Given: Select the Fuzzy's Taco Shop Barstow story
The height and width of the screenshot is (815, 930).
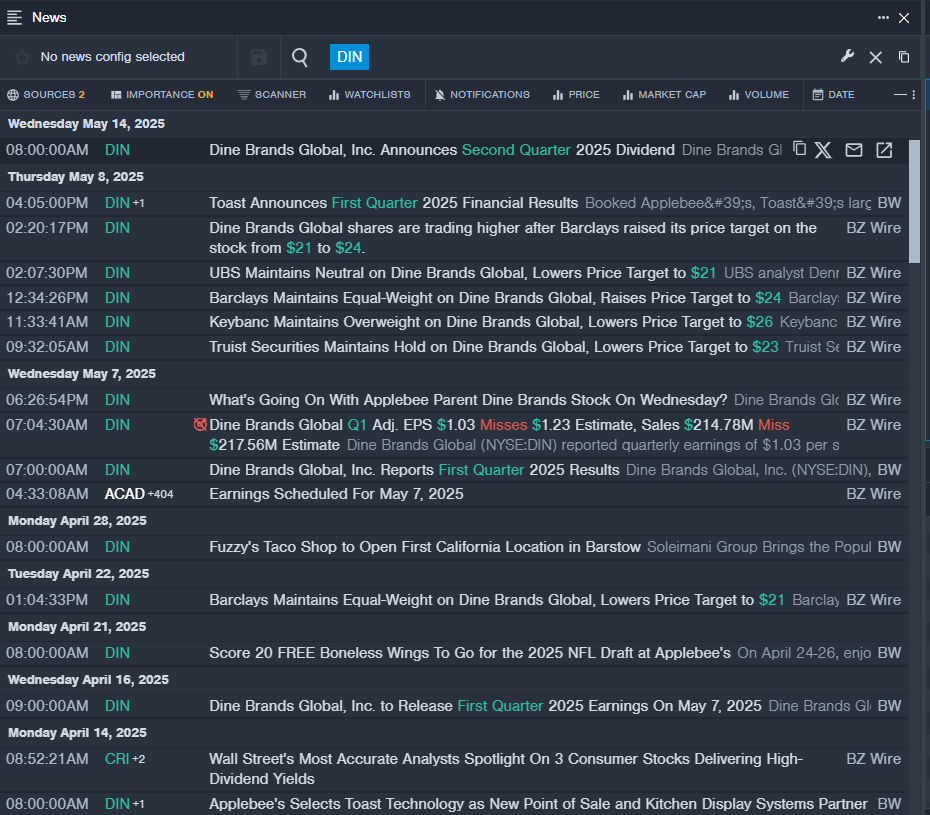Looking at the screenshot, I should click(x=425, y=547).
